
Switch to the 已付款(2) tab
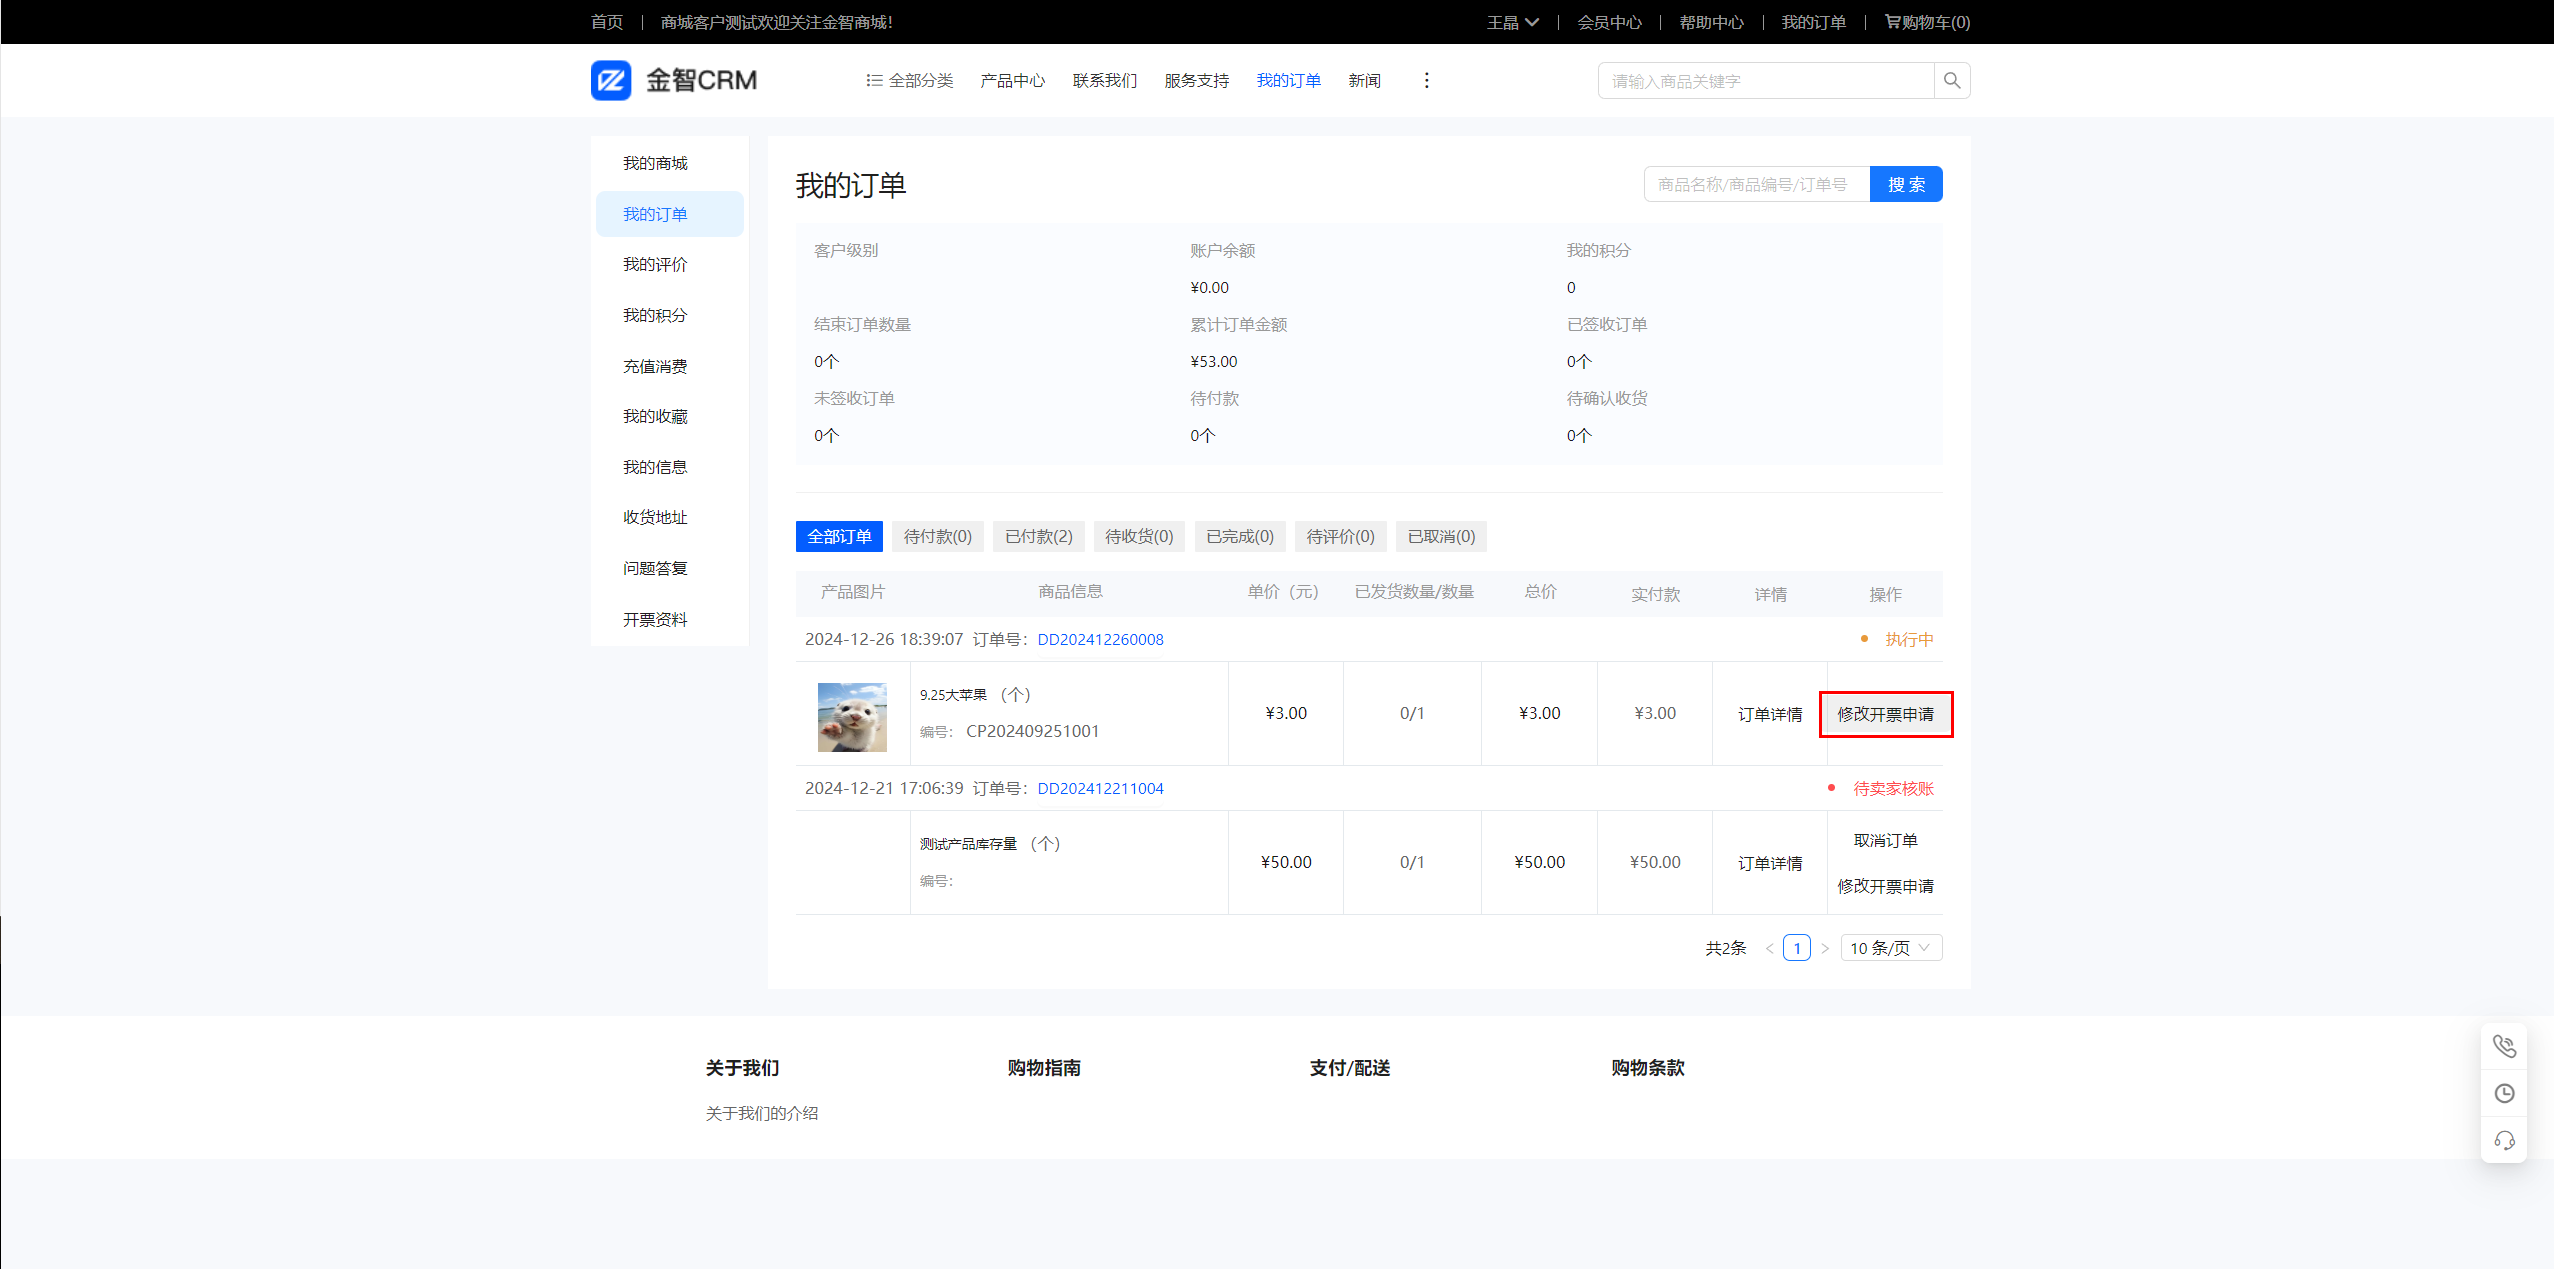pos(1038,537)
